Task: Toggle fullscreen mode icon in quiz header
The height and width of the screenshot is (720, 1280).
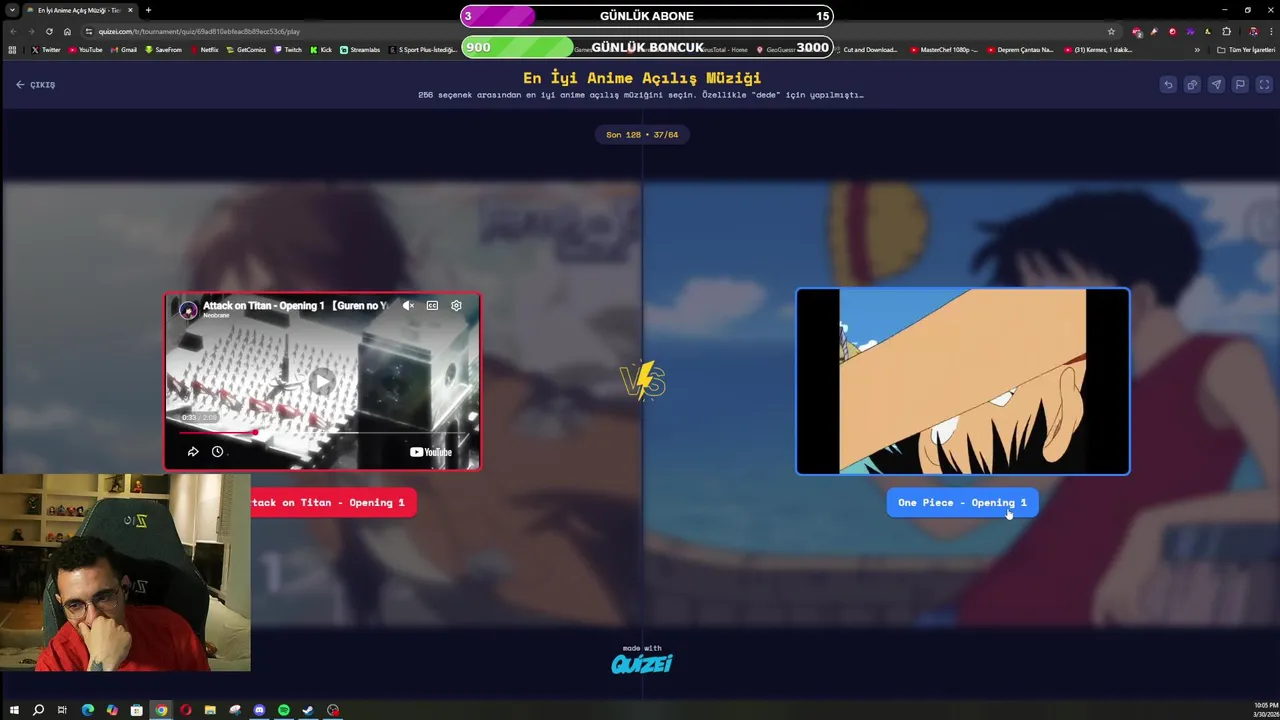Action: click(1264, 85)
